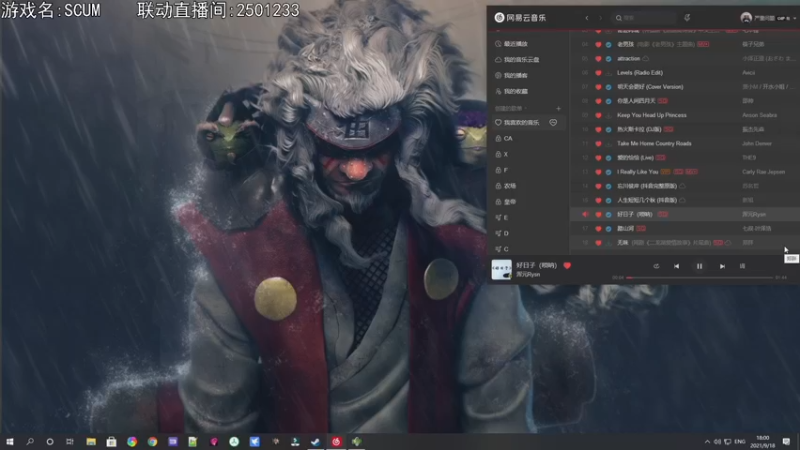The width and height of the screenshot is (800, 450).
Task: Add new playlist with plus icon
Action: tap(558, 108)
